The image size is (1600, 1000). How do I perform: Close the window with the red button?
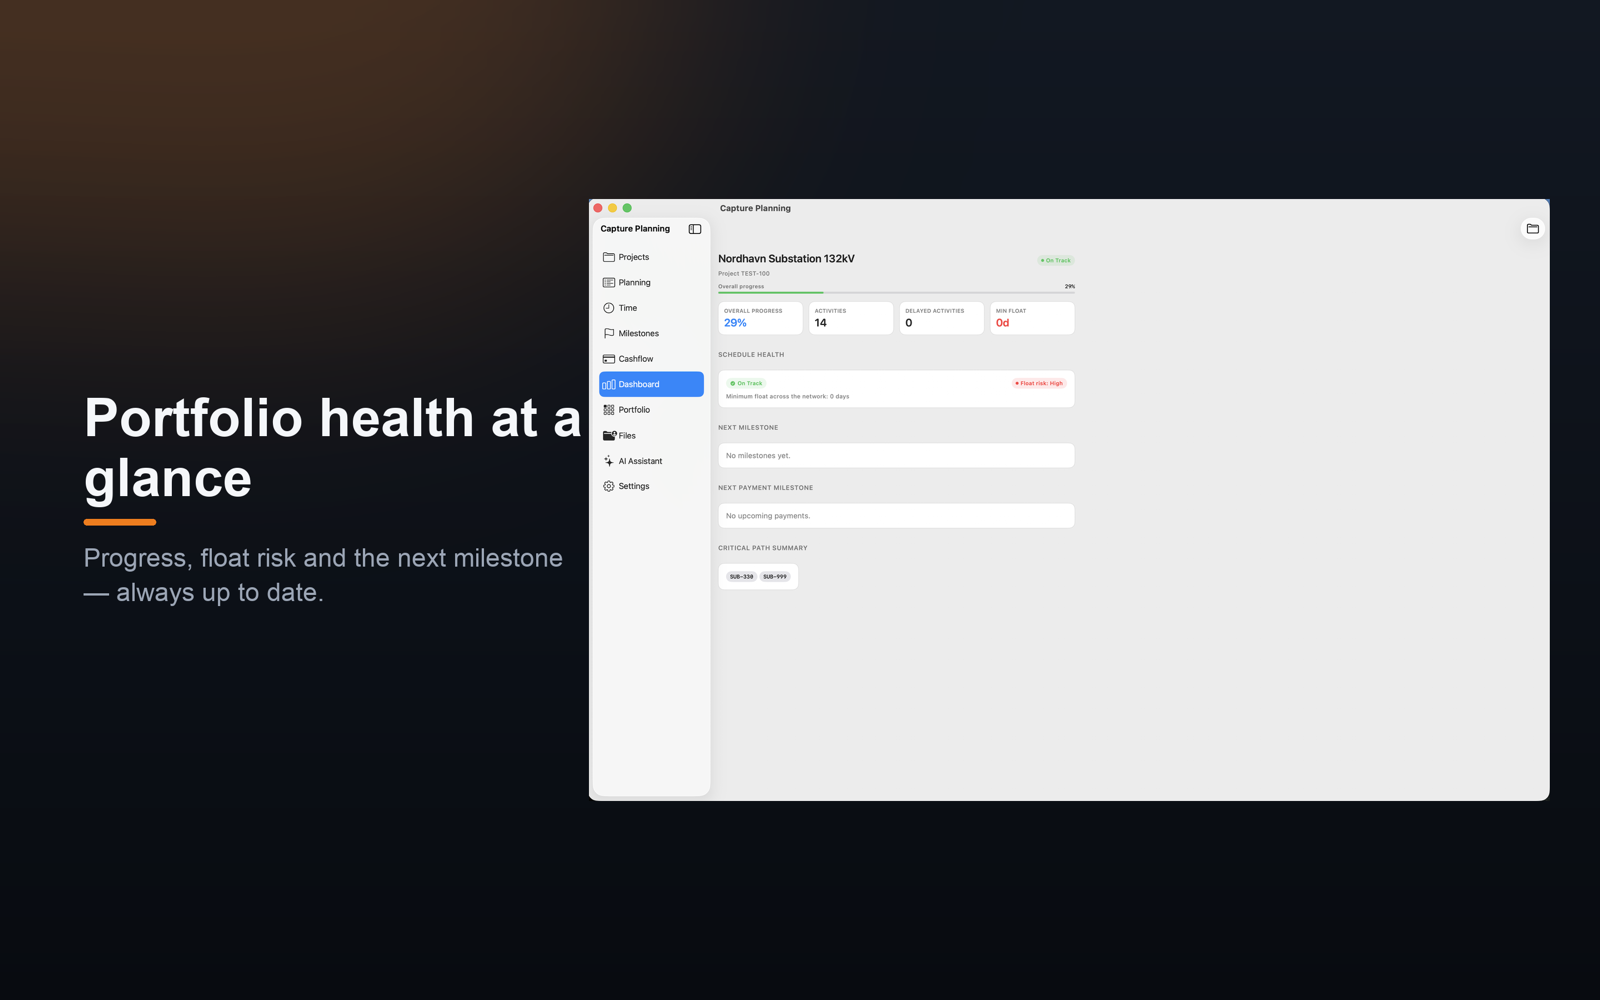[598, 208]
